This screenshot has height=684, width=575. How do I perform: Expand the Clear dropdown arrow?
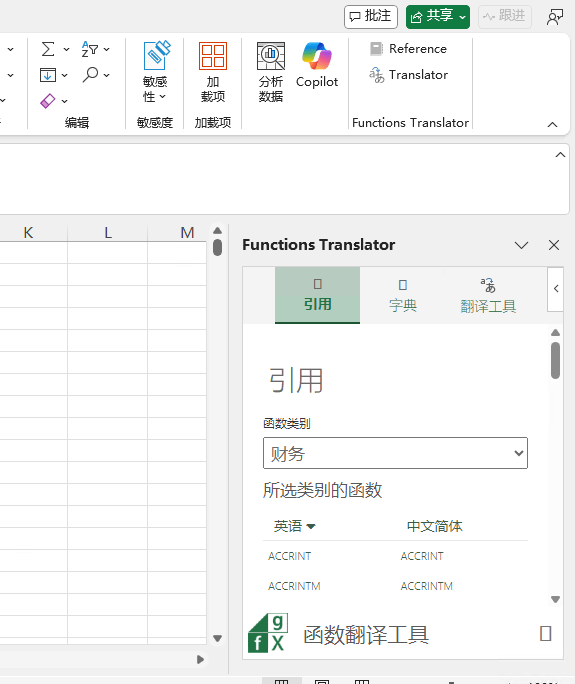pos(65,101)
